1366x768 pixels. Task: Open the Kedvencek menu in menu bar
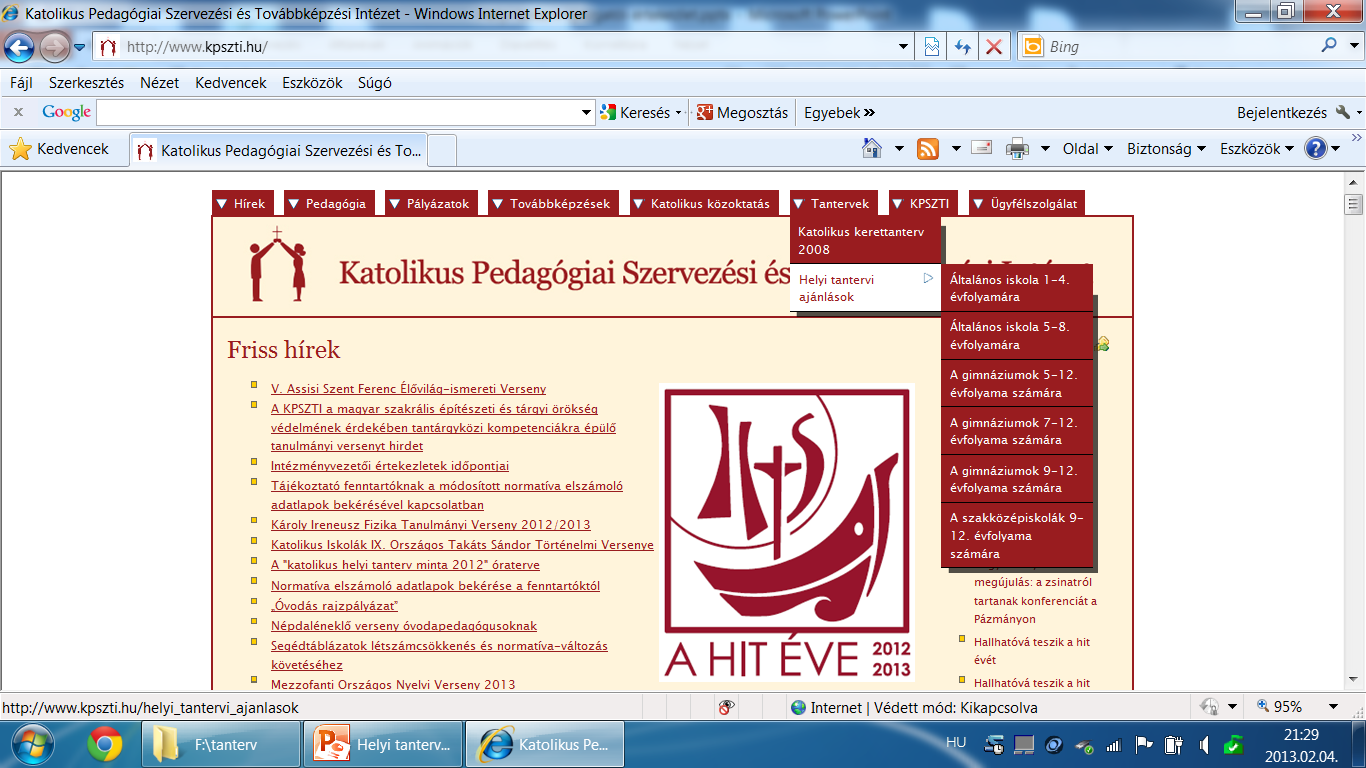point(231,83)
